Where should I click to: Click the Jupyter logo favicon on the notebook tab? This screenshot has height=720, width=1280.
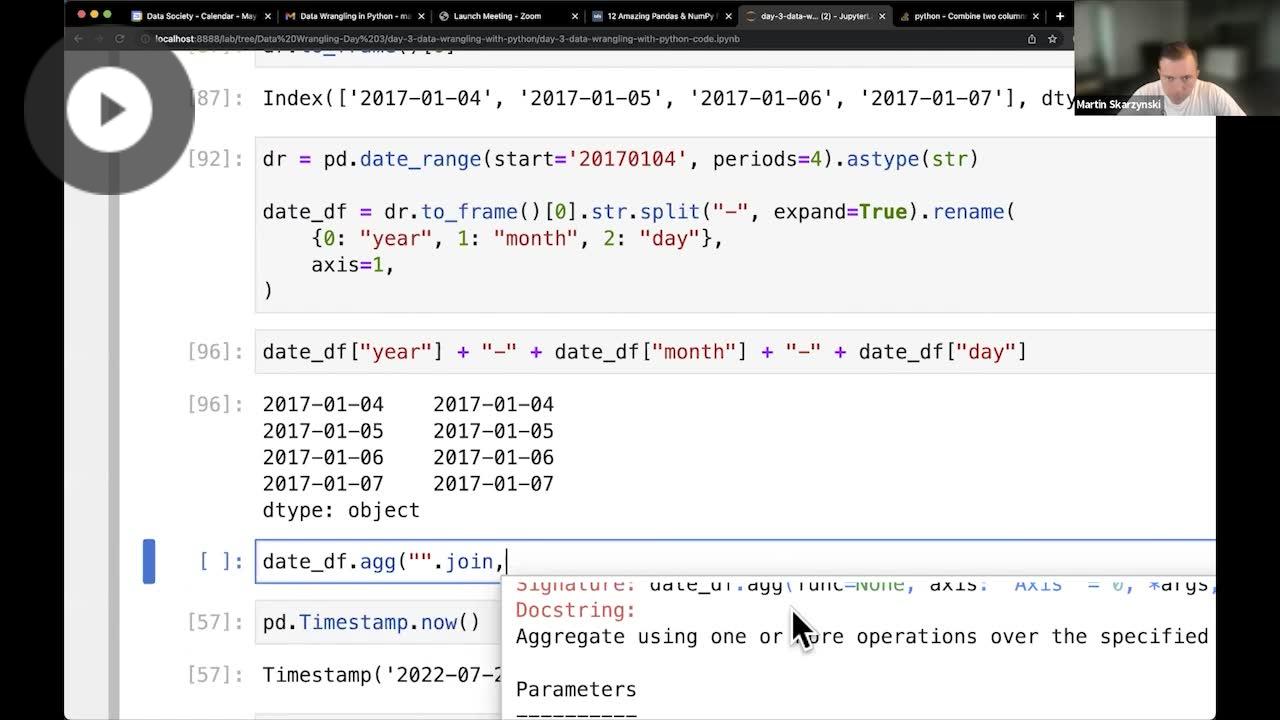tap(750, 16)
